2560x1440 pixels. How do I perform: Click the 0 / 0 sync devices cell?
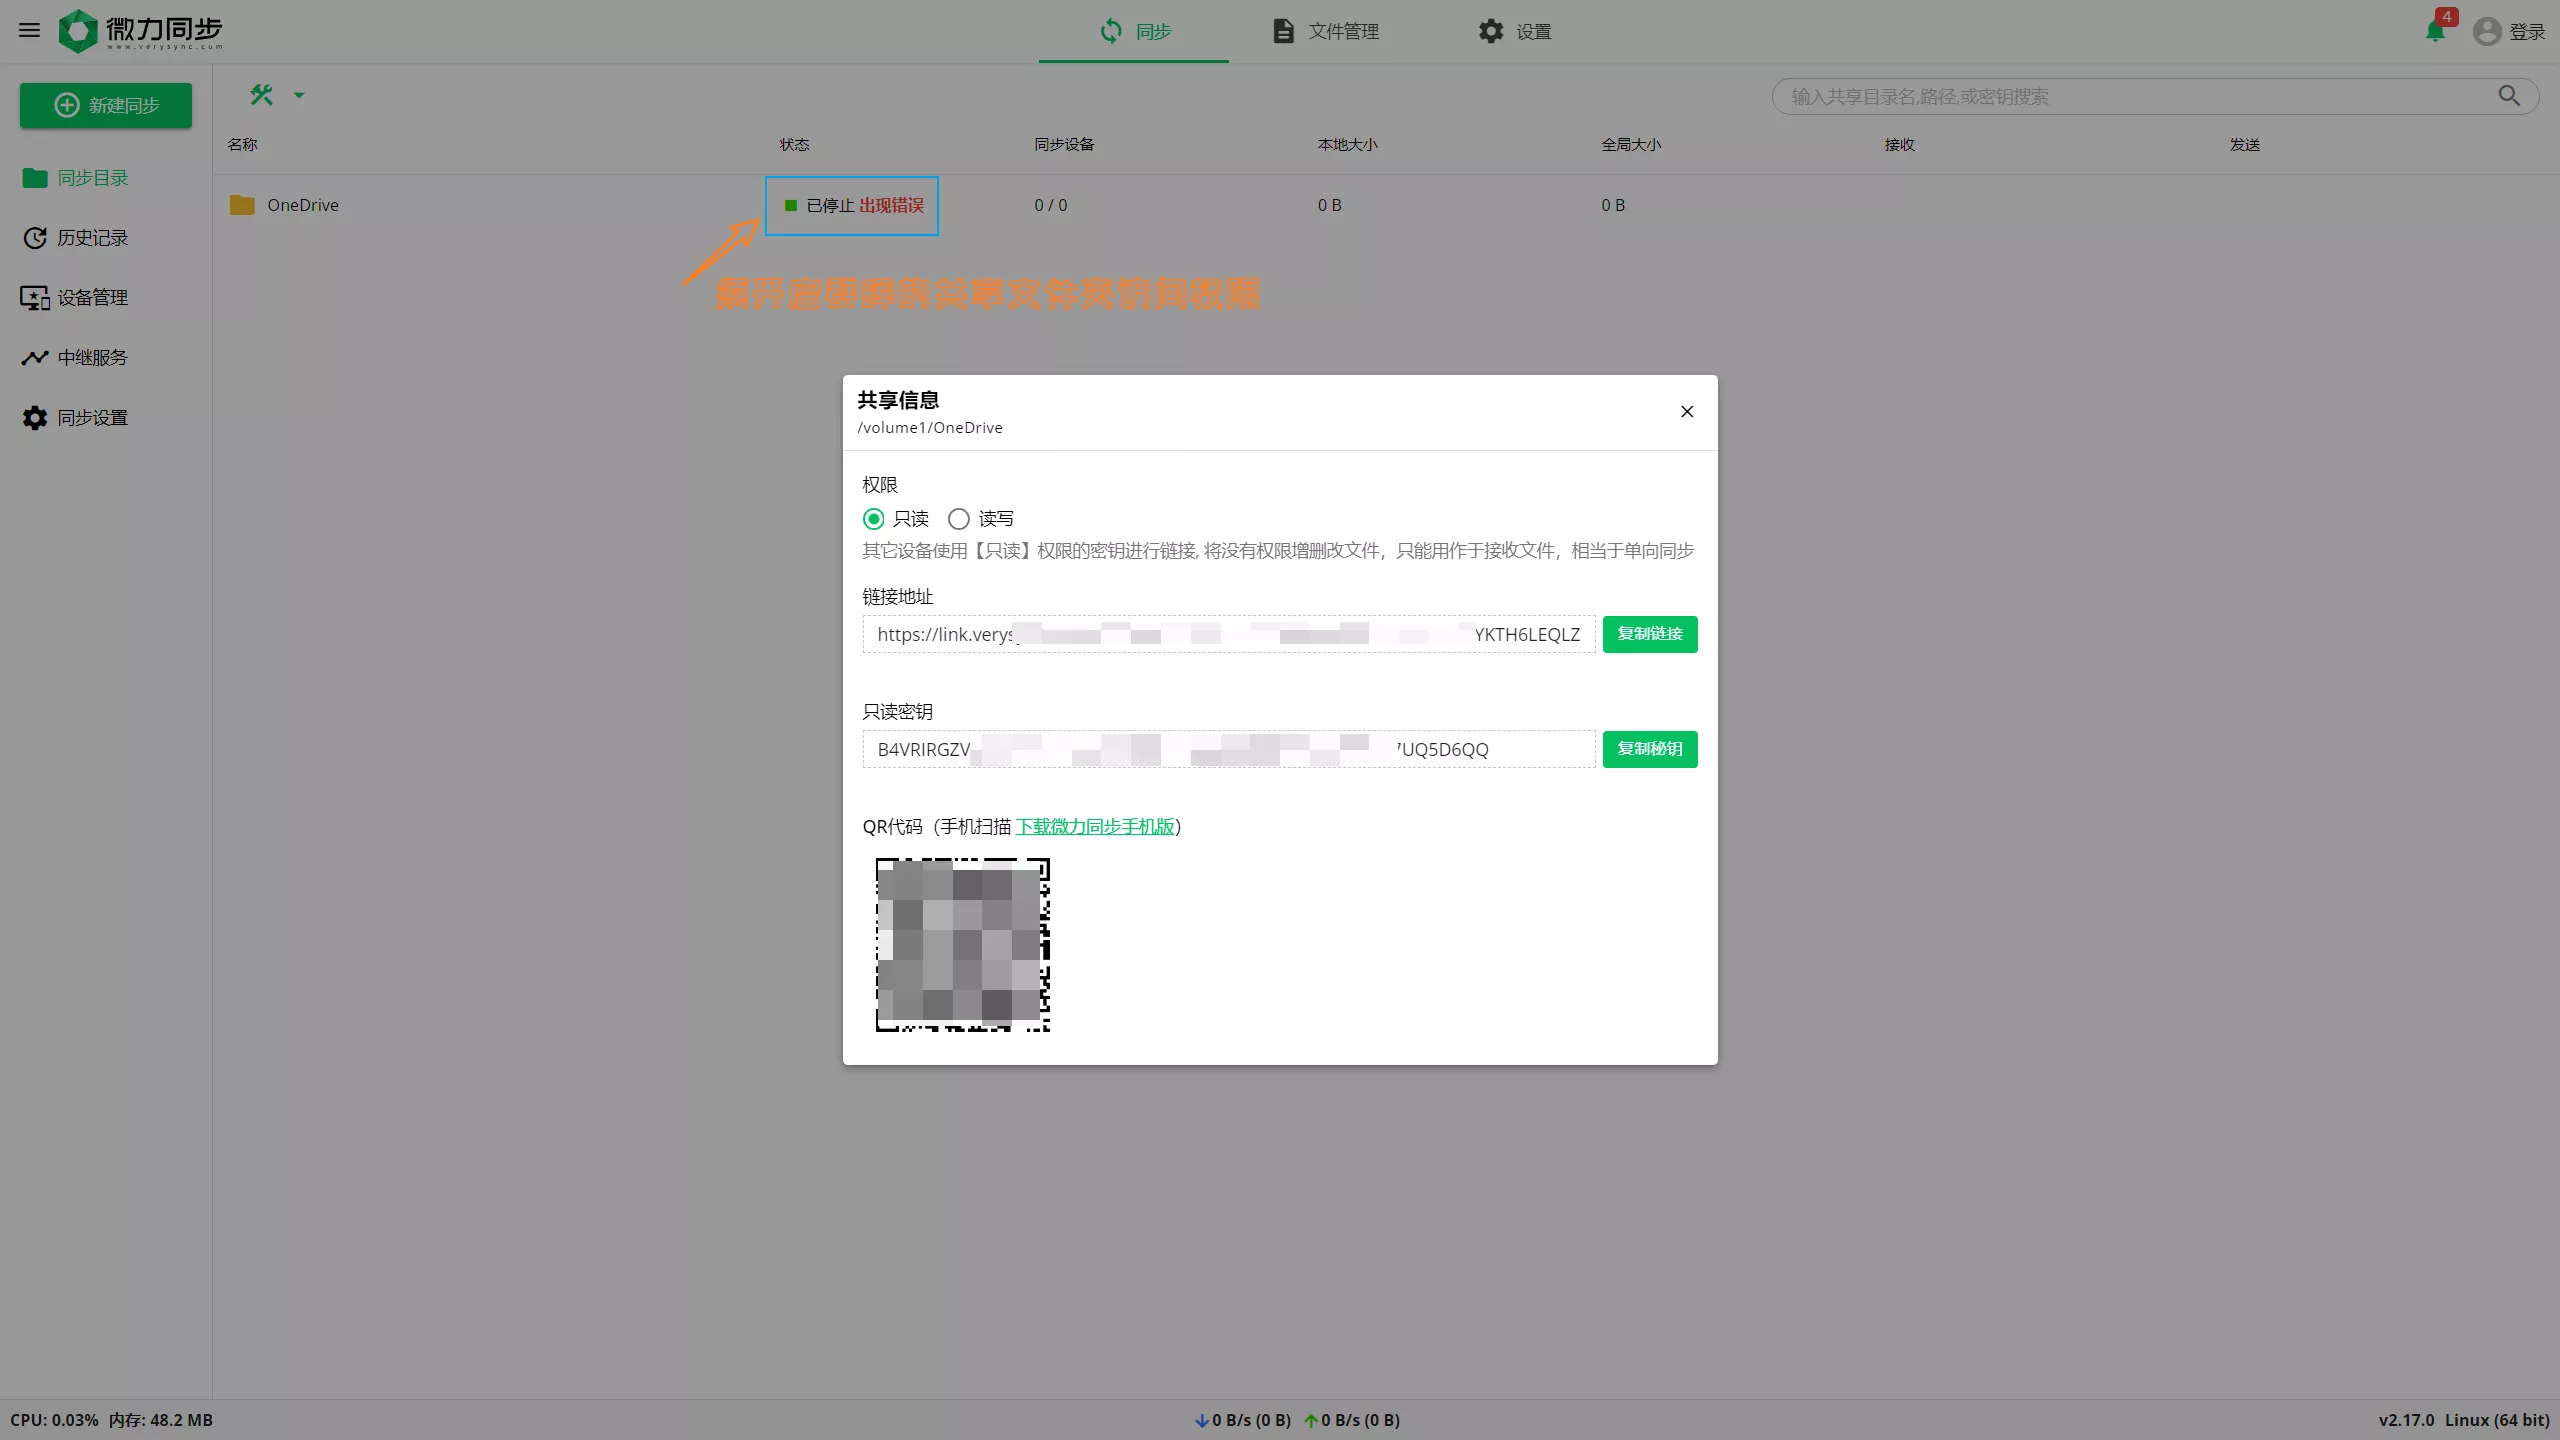point(1051,205)
